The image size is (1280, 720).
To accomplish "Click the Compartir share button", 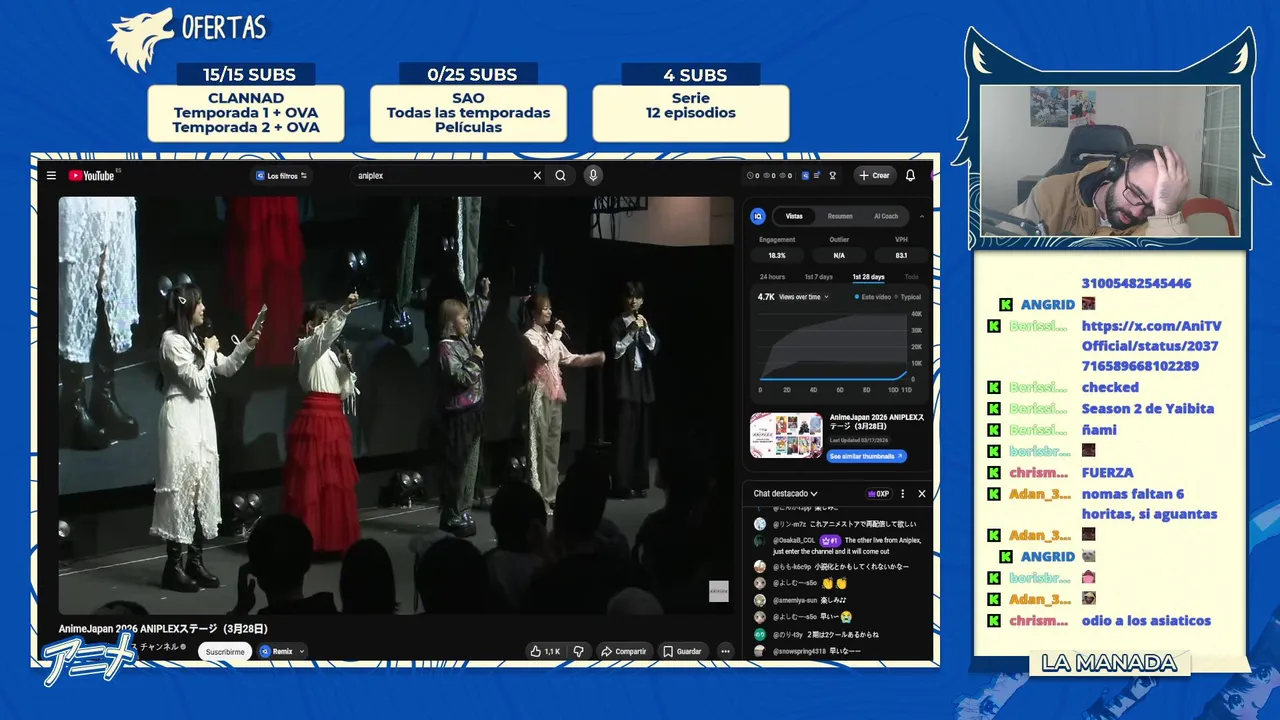I will 623,651.
